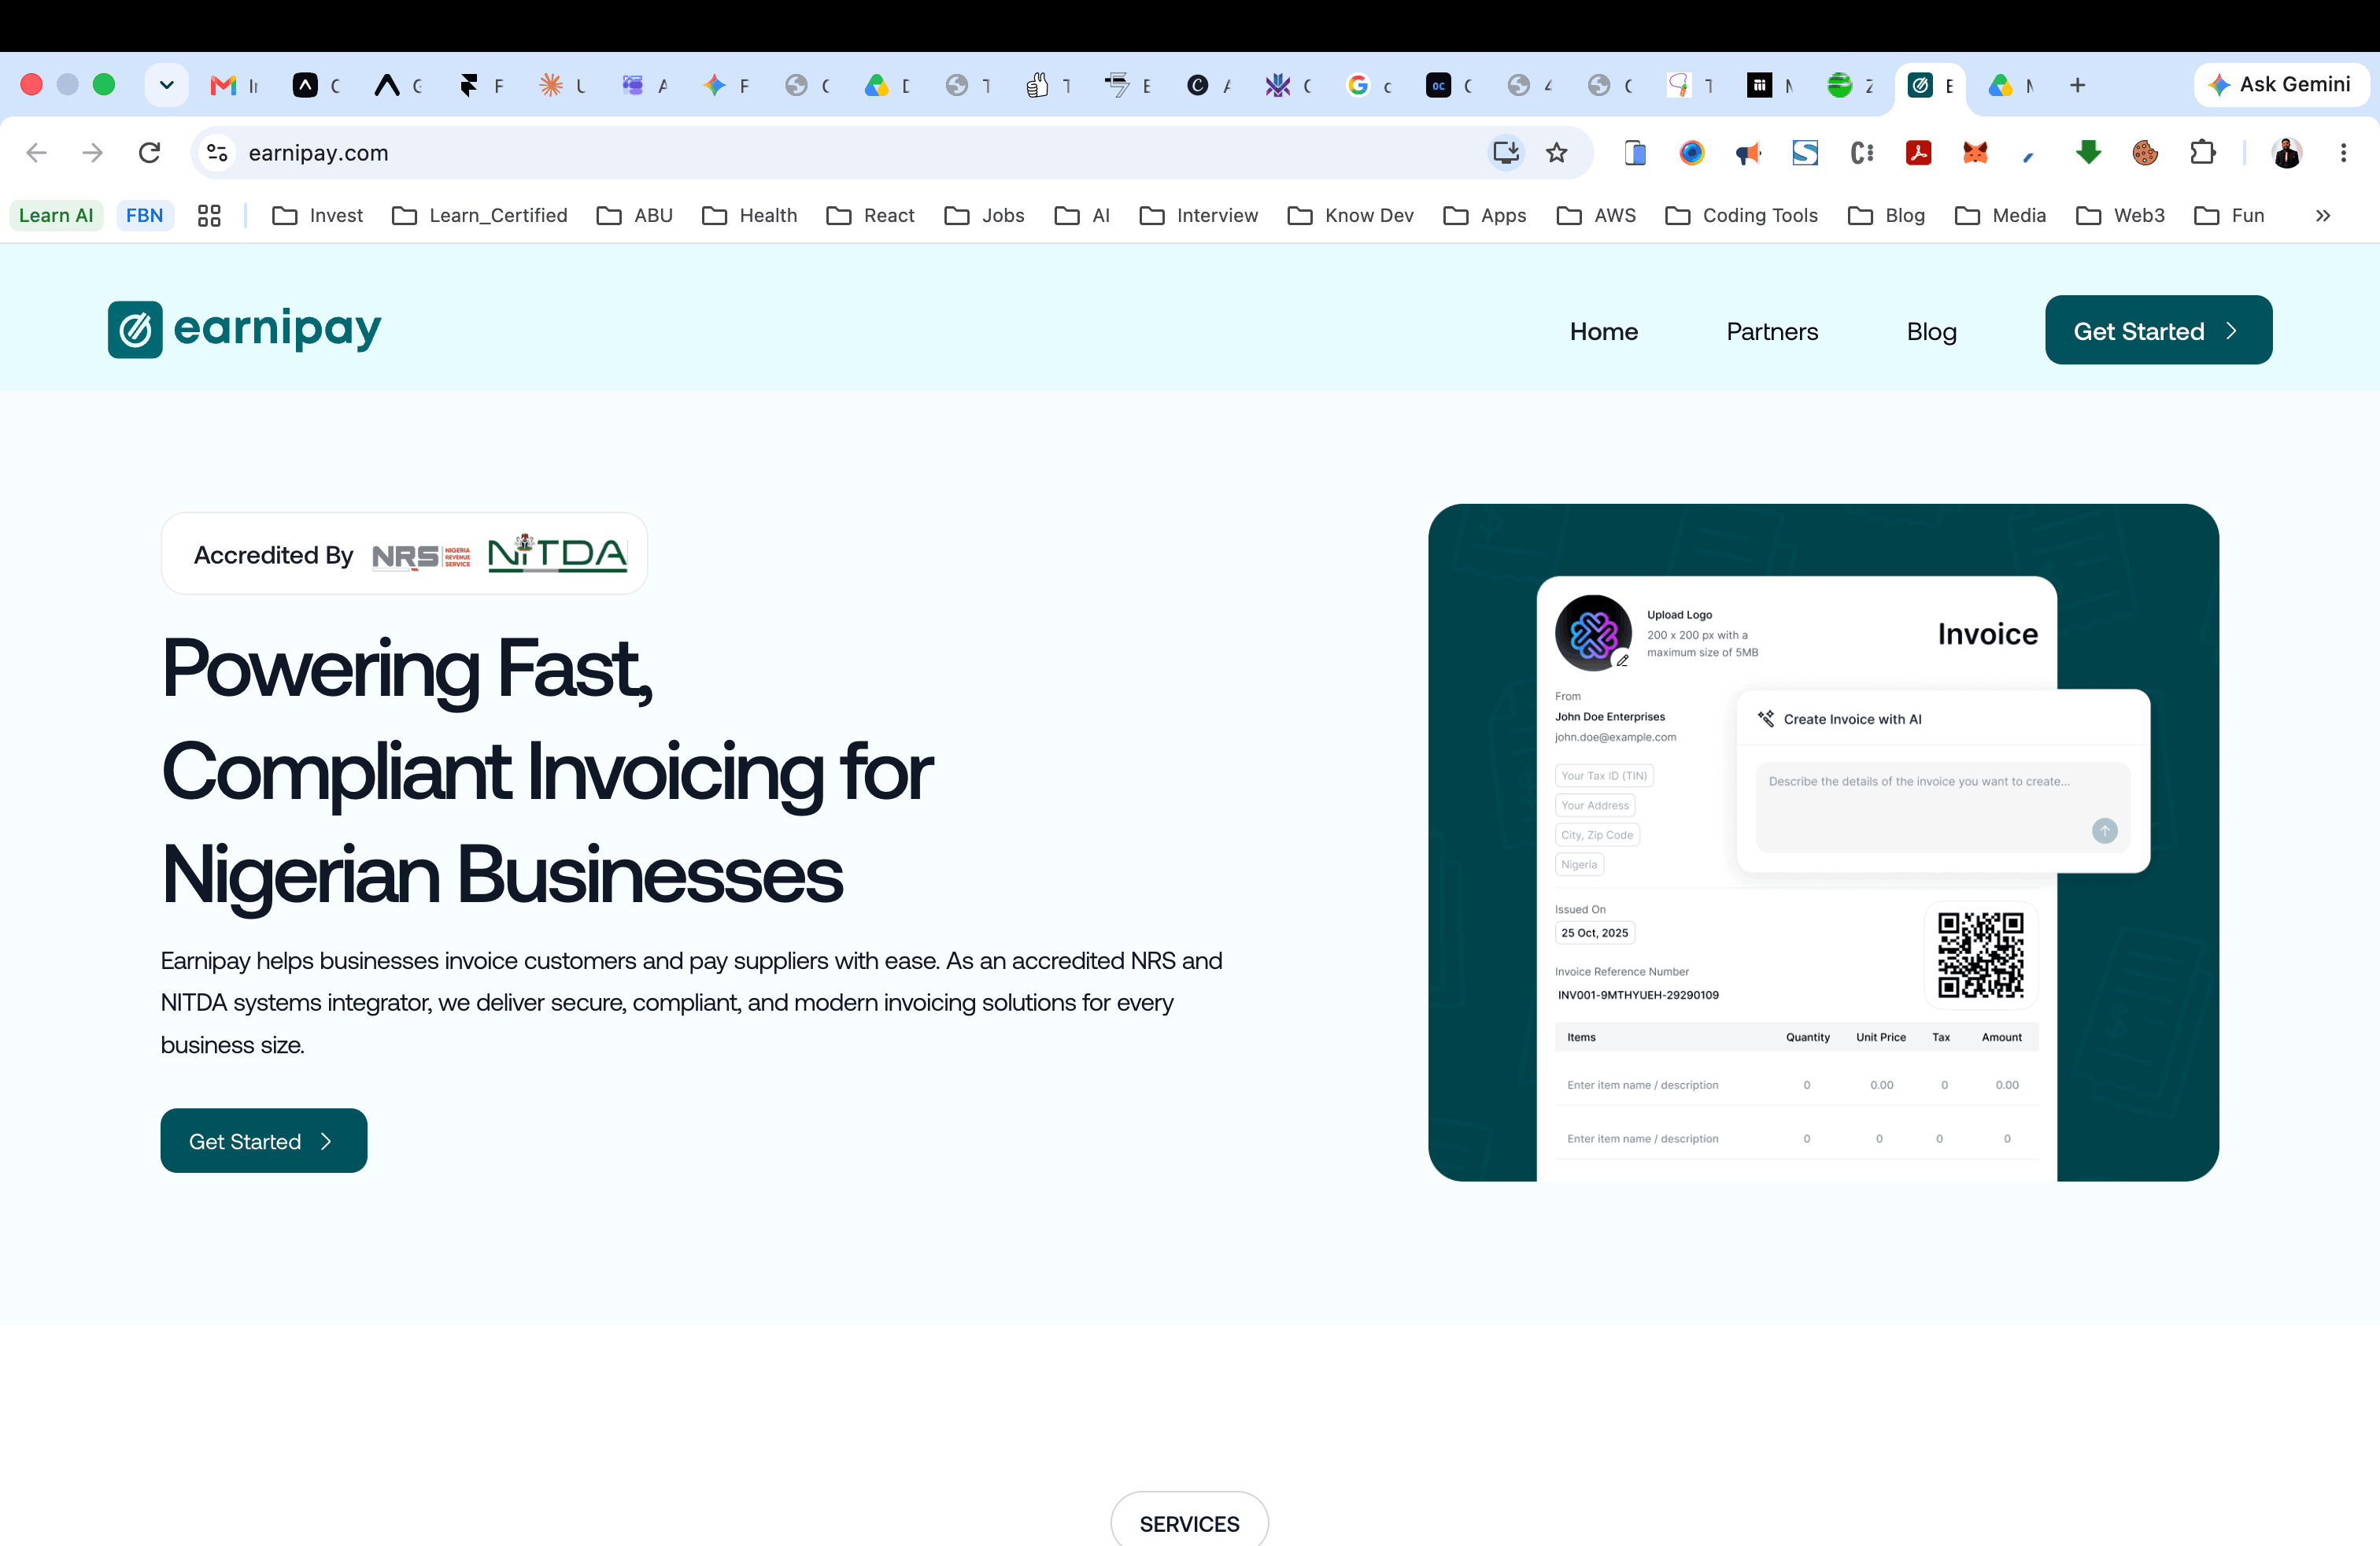This screenshot has height=1546, width=2380.
Task: Open Partners in the site navigation
Action: pyautogui.click(x=1772, y=331)
